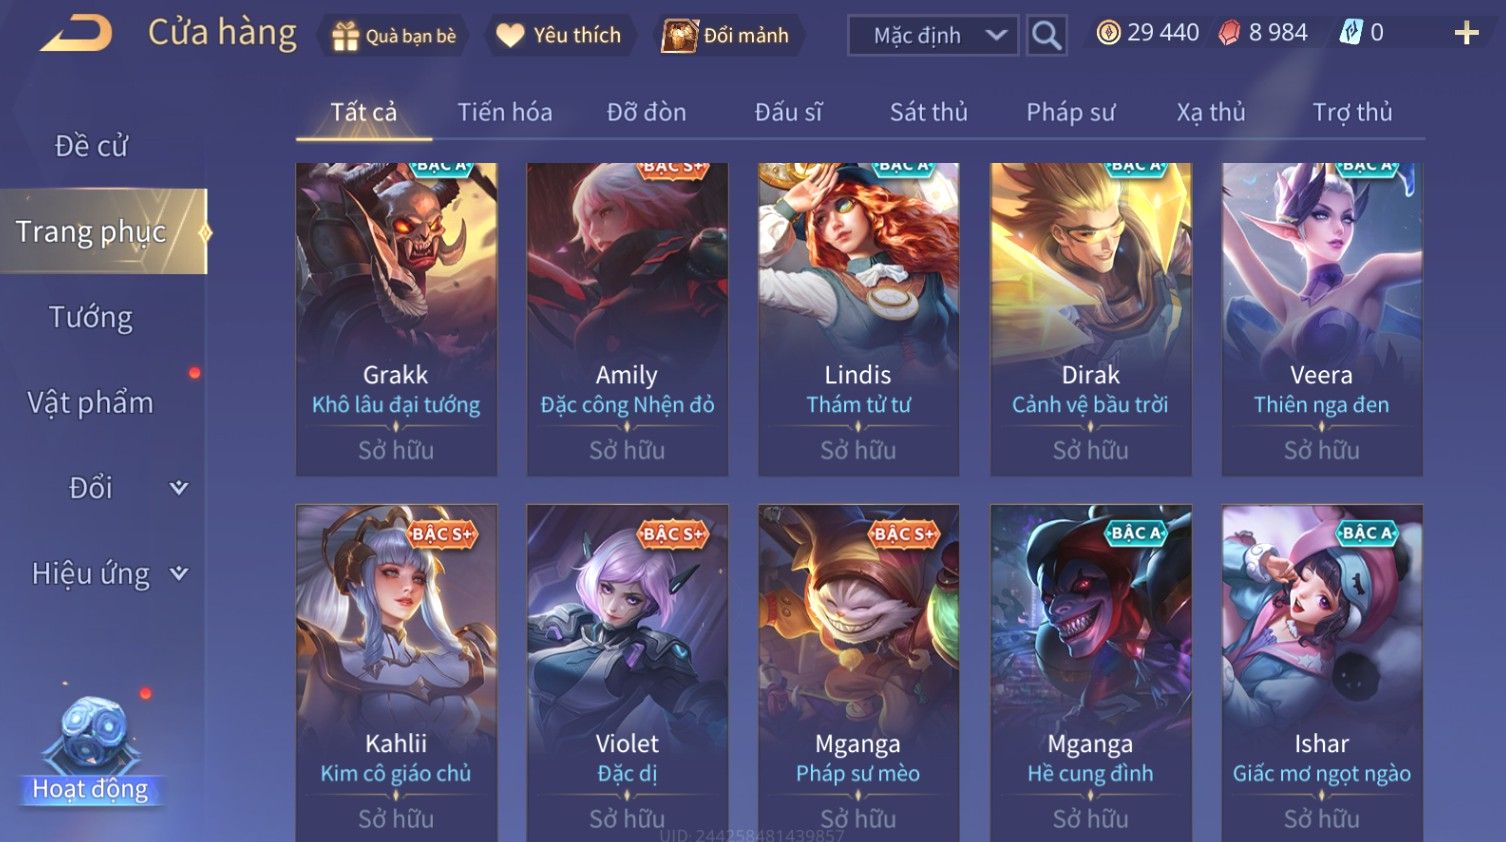Open Vật phẩm in the sidebar
The width and height of the screenshot is (1506, 842).
click(x=91, y=402)
